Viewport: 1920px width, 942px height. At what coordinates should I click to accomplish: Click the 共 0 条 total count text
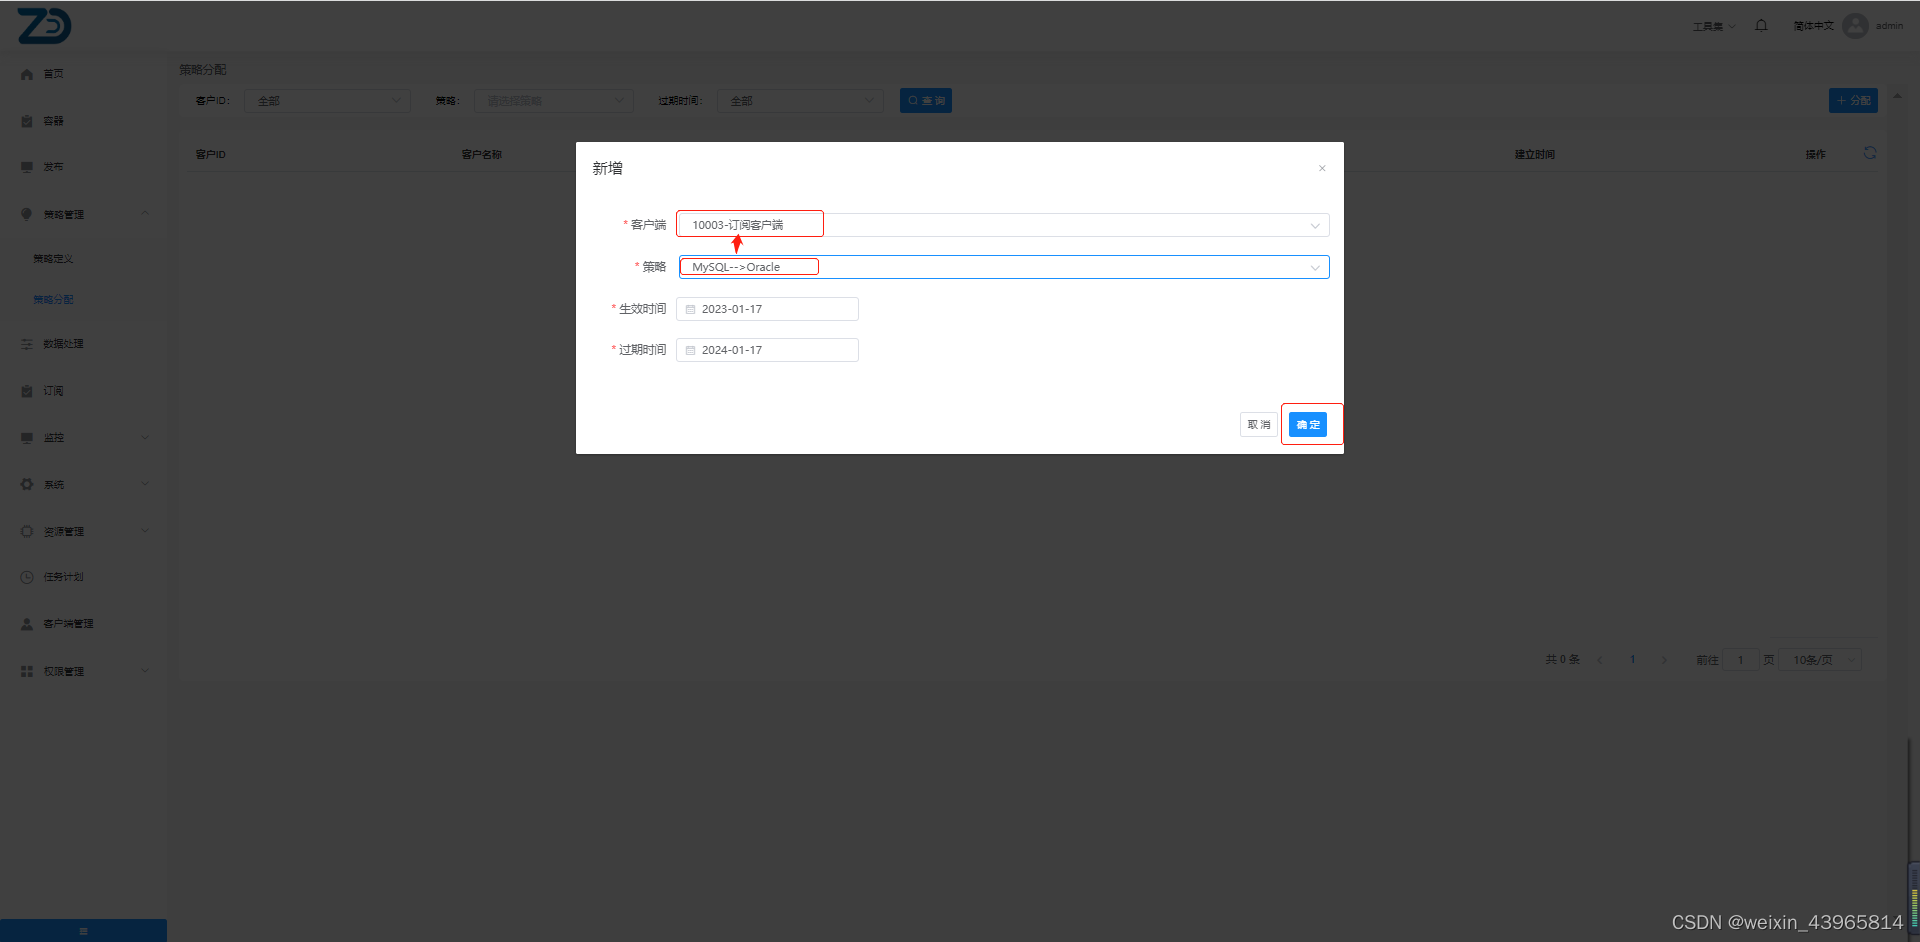tap(1562, 660)
